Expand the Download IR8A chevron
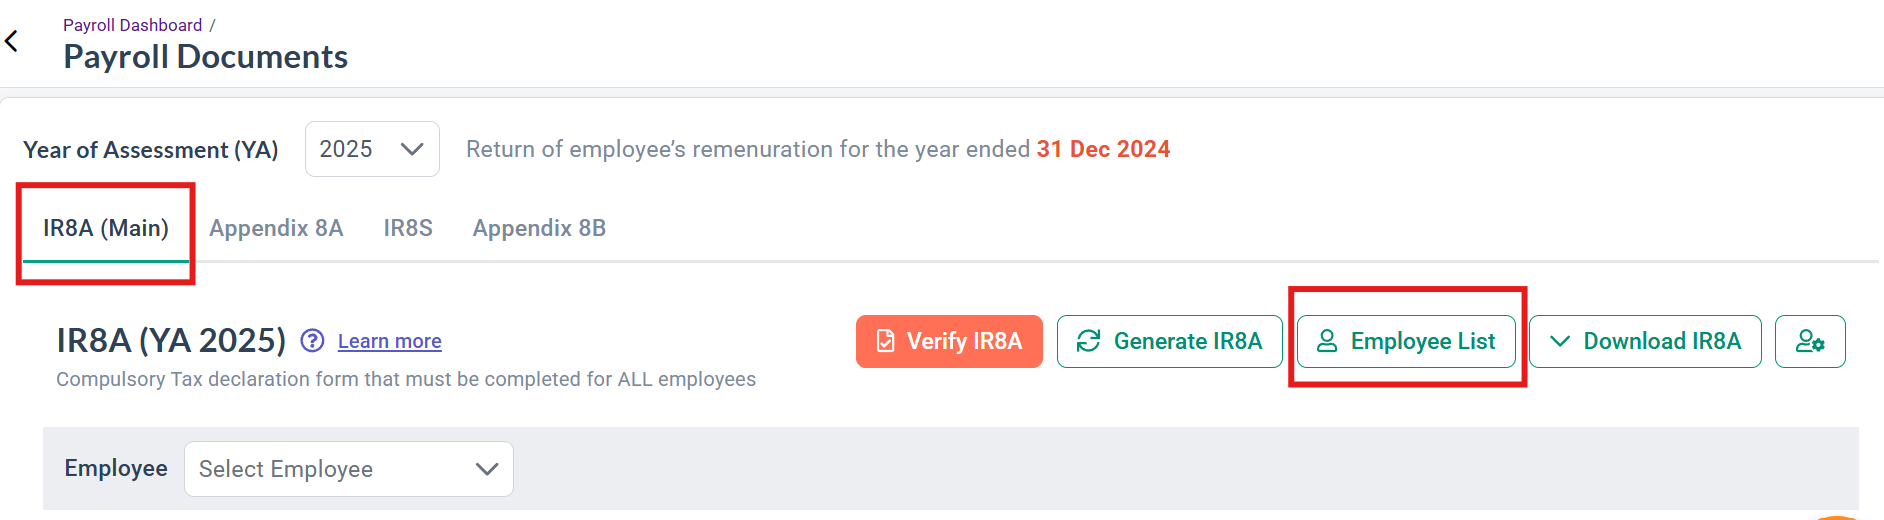Screen dimensions: 1884x520 (1559, 341)
